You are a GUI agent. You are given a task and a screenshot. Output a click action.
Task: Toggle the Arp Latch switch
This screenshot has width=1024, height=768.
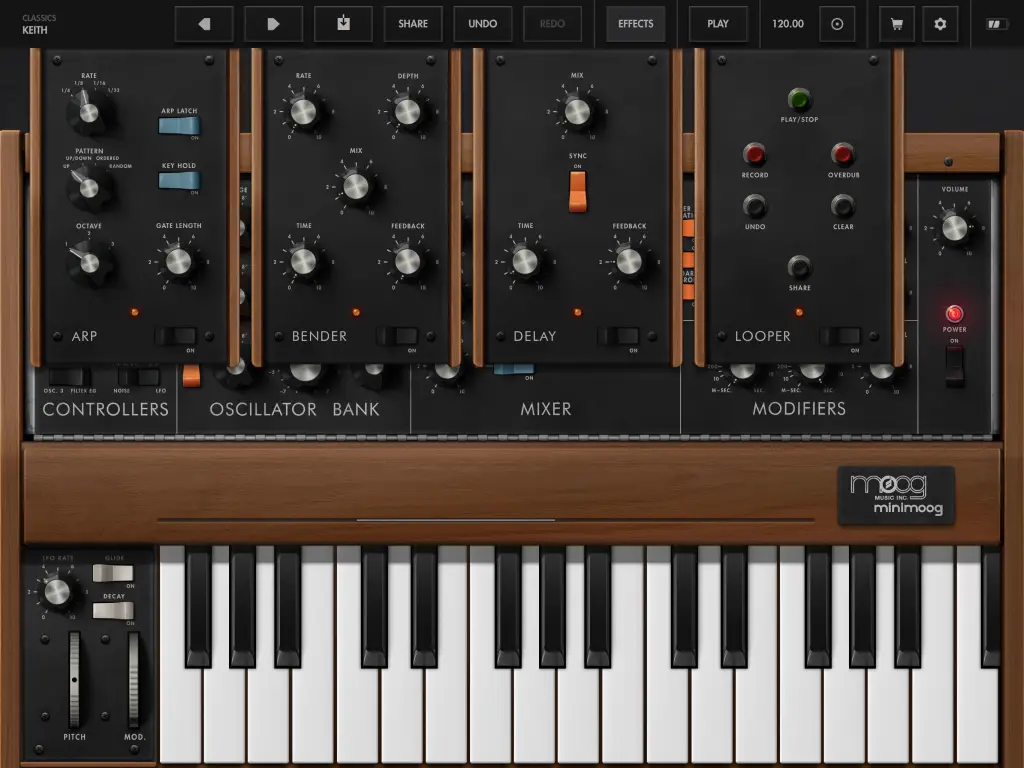click(179, 125)
